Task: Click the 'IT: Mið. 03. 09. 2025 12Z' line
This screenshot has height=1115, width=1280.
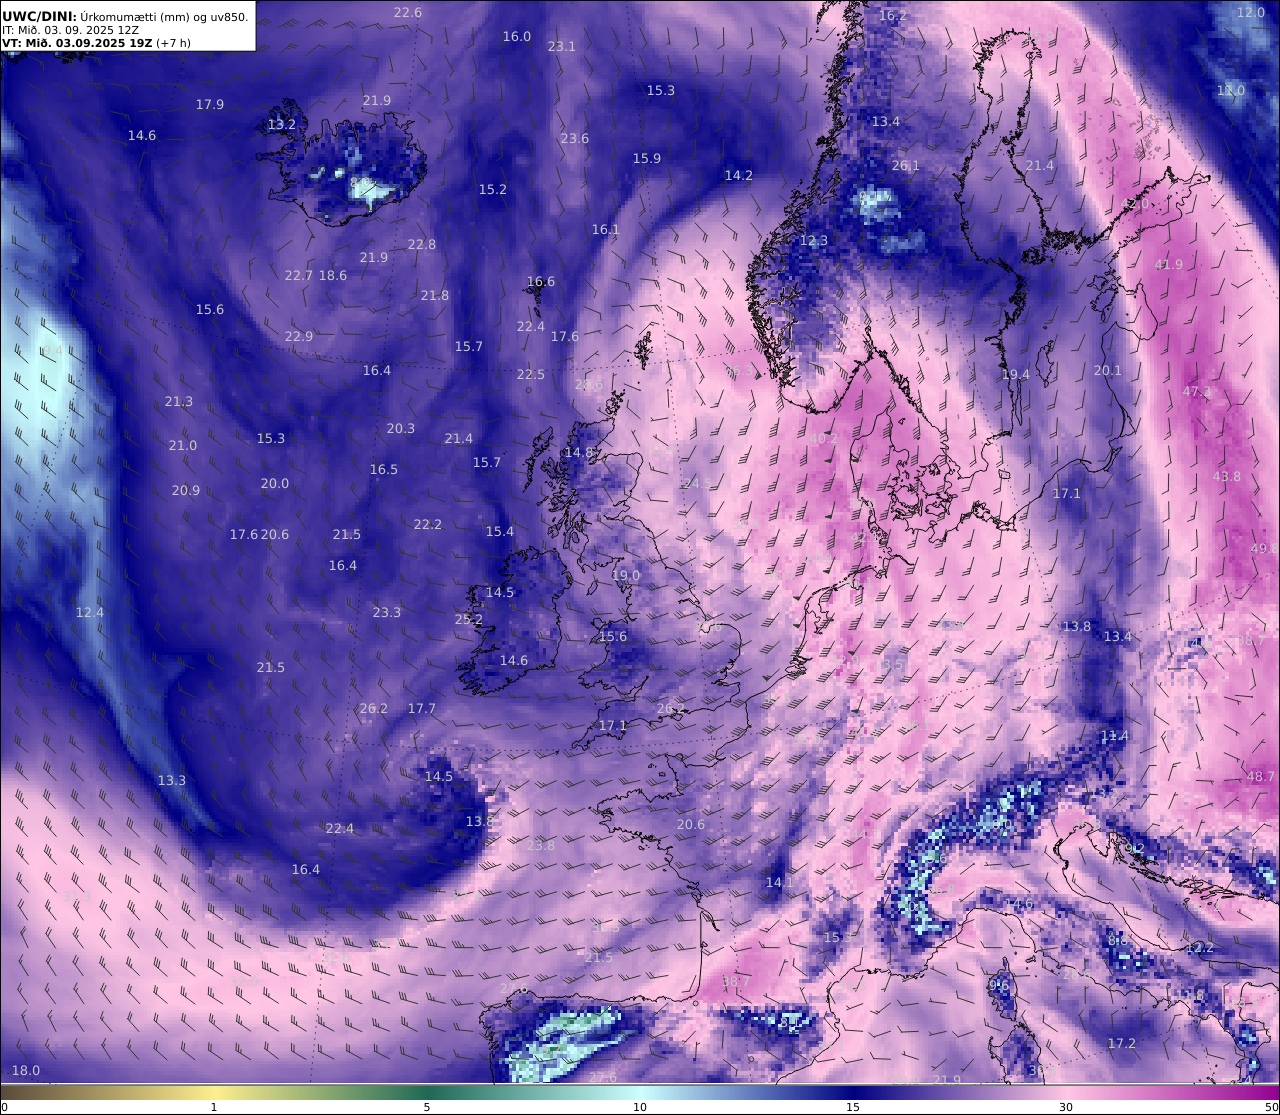Action: click(x=70, y=30)
